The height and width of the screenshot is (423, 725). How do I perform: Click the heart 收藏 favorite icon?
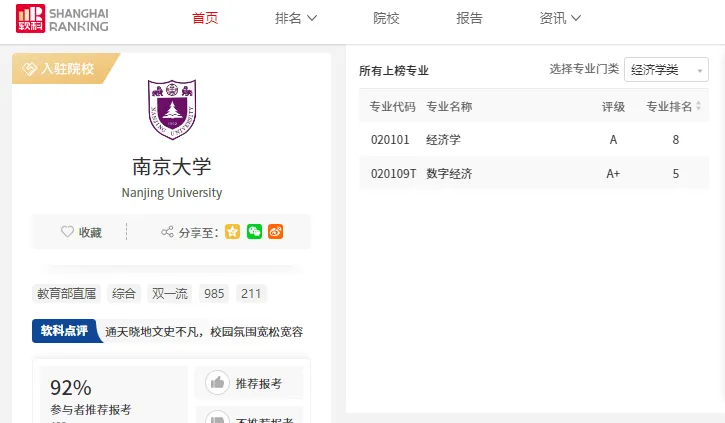pos(67,232)
